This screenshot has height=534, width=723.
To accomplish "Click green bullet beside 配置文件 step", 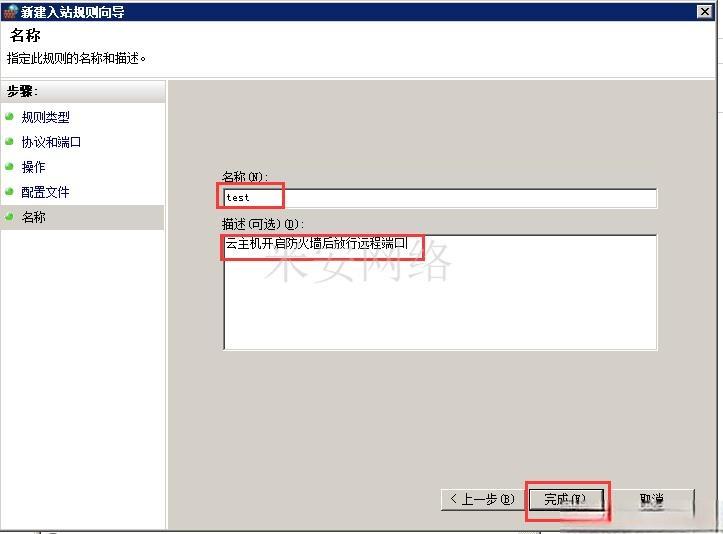I will coord(9,191).
